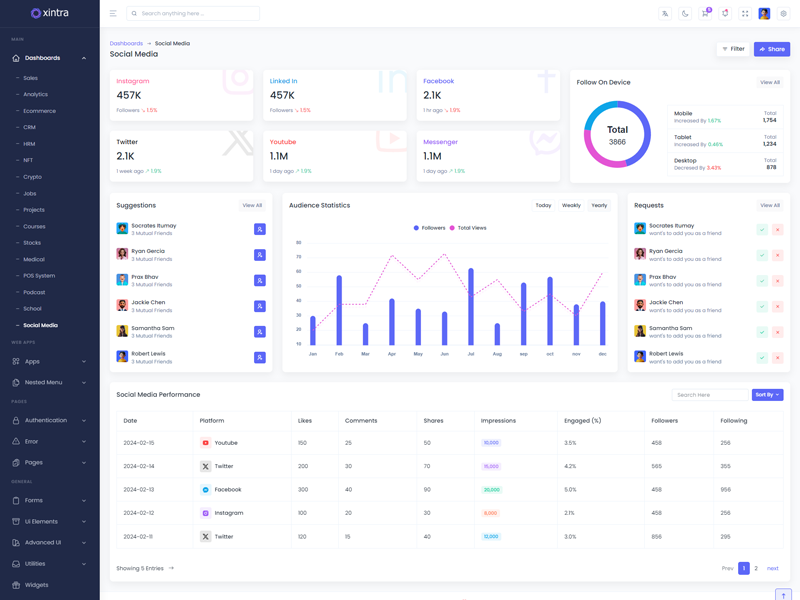Accept Ryan Garcia's friend request
The width and height of the screenshot is (800, 600).
pos(762,255)
